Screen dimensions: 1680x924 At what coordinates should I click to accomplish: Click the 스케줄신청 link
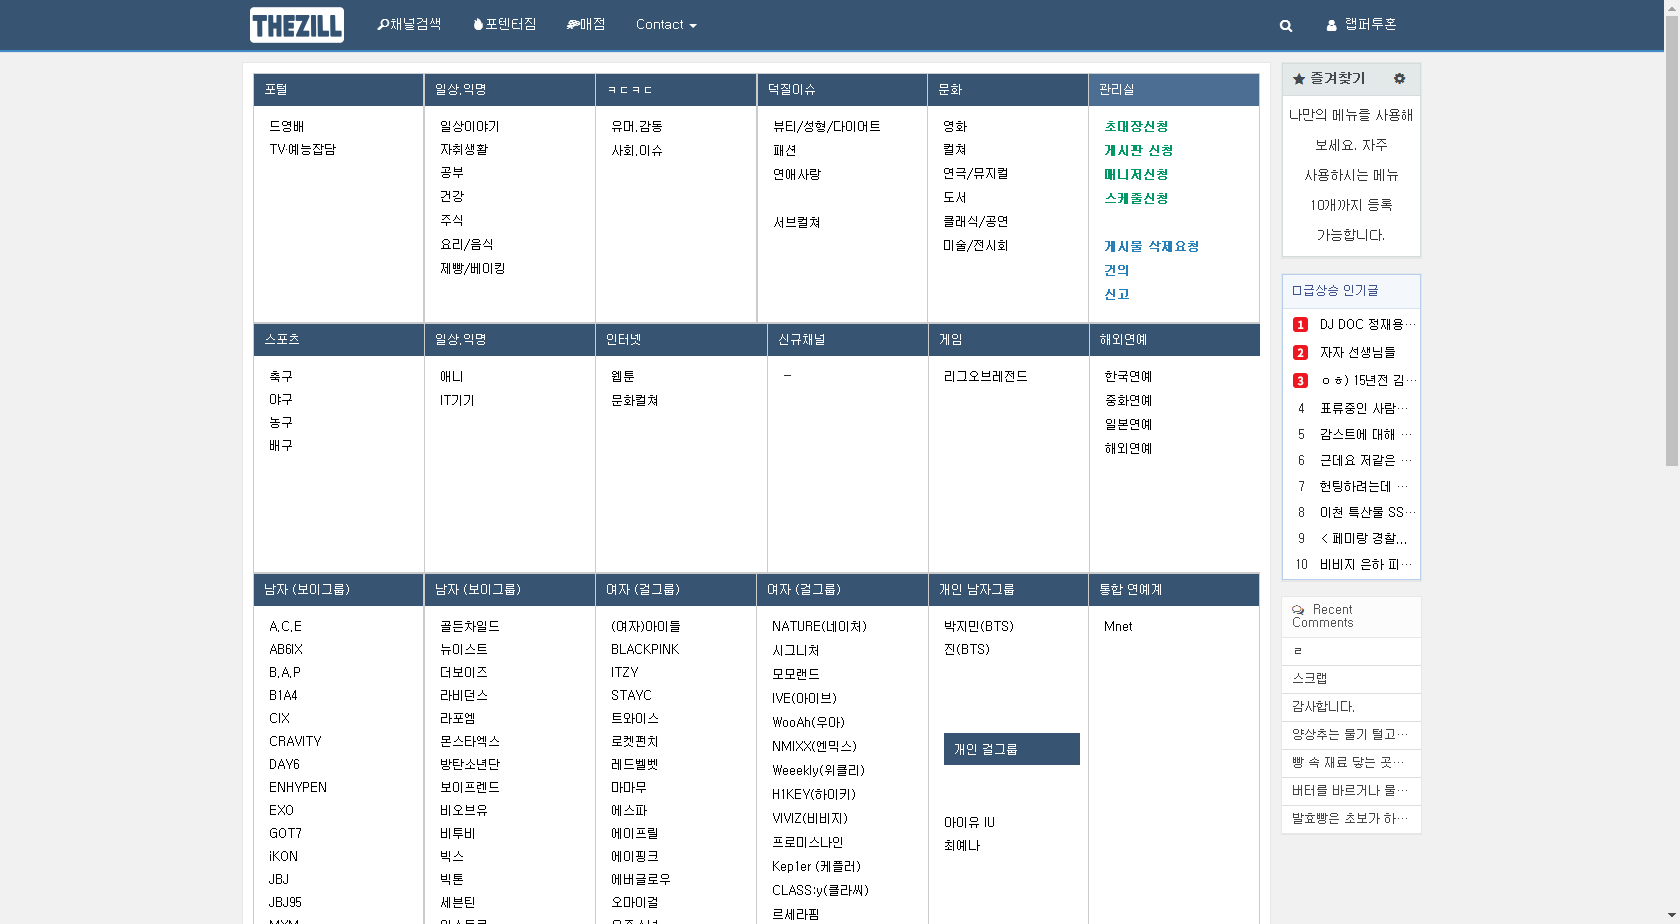click(1136, 198)
